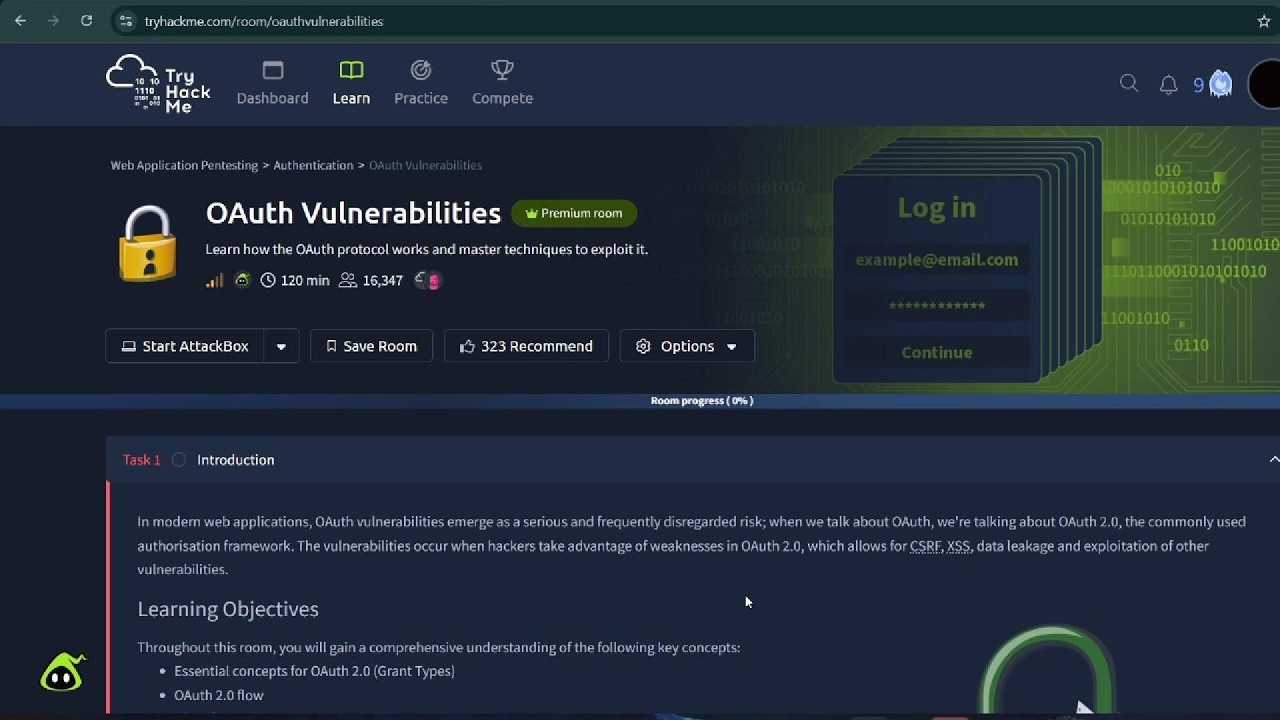1280x720 pixels.
Task: Click 'OAuth 2.0 flow' bullet
Action: click(219, 695)
